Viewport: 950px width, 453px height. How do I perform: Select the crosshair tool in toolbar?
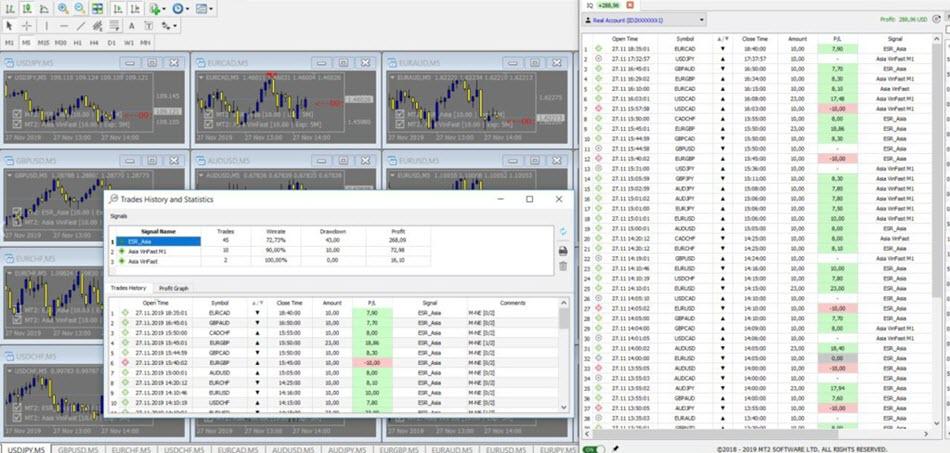26,25
